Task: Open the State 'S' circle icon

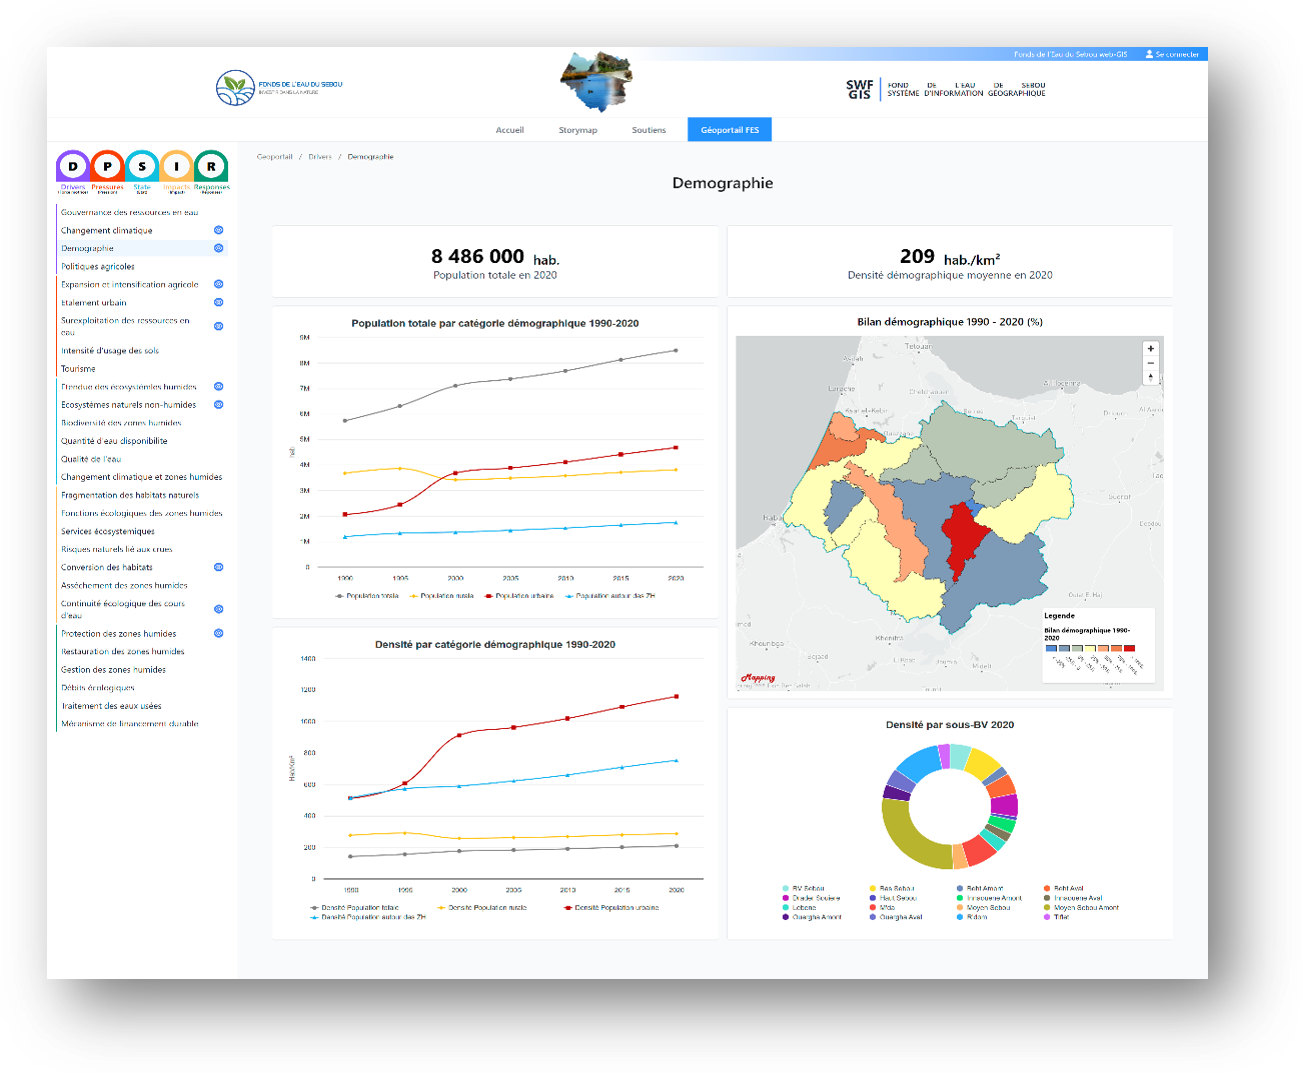Action: click(142, 167)
